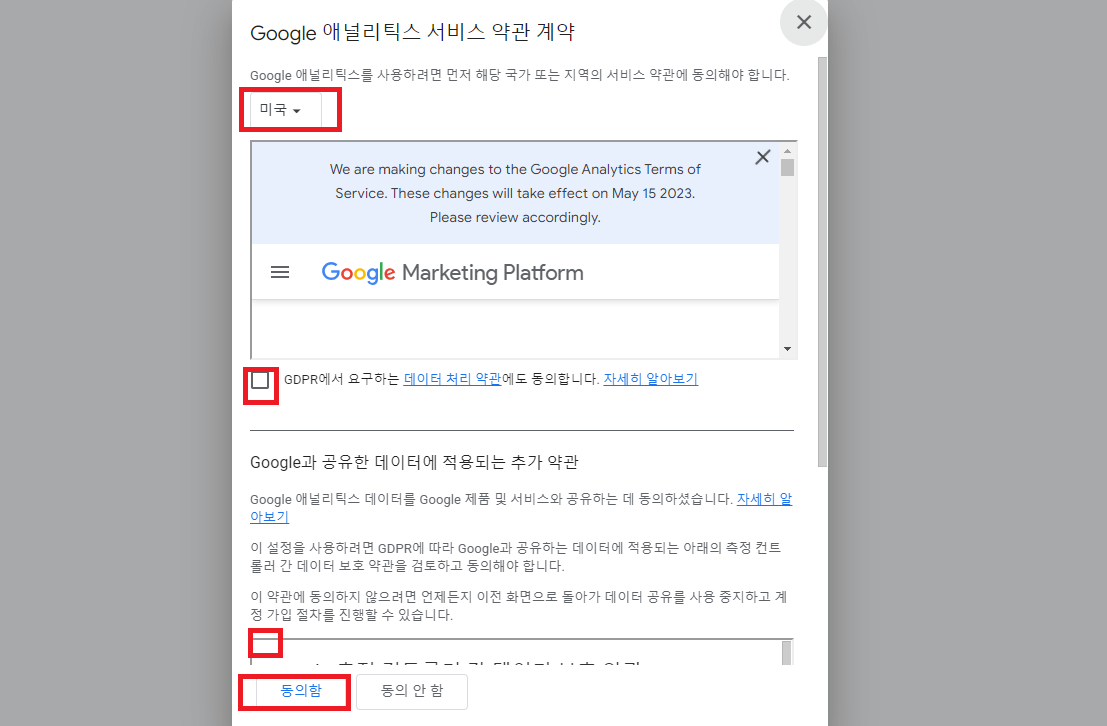Click the title 'Google 애널리틱스 서비스 약관 계약'
The width and height of the screenshot is (1107, 726).
coord(412,32)
